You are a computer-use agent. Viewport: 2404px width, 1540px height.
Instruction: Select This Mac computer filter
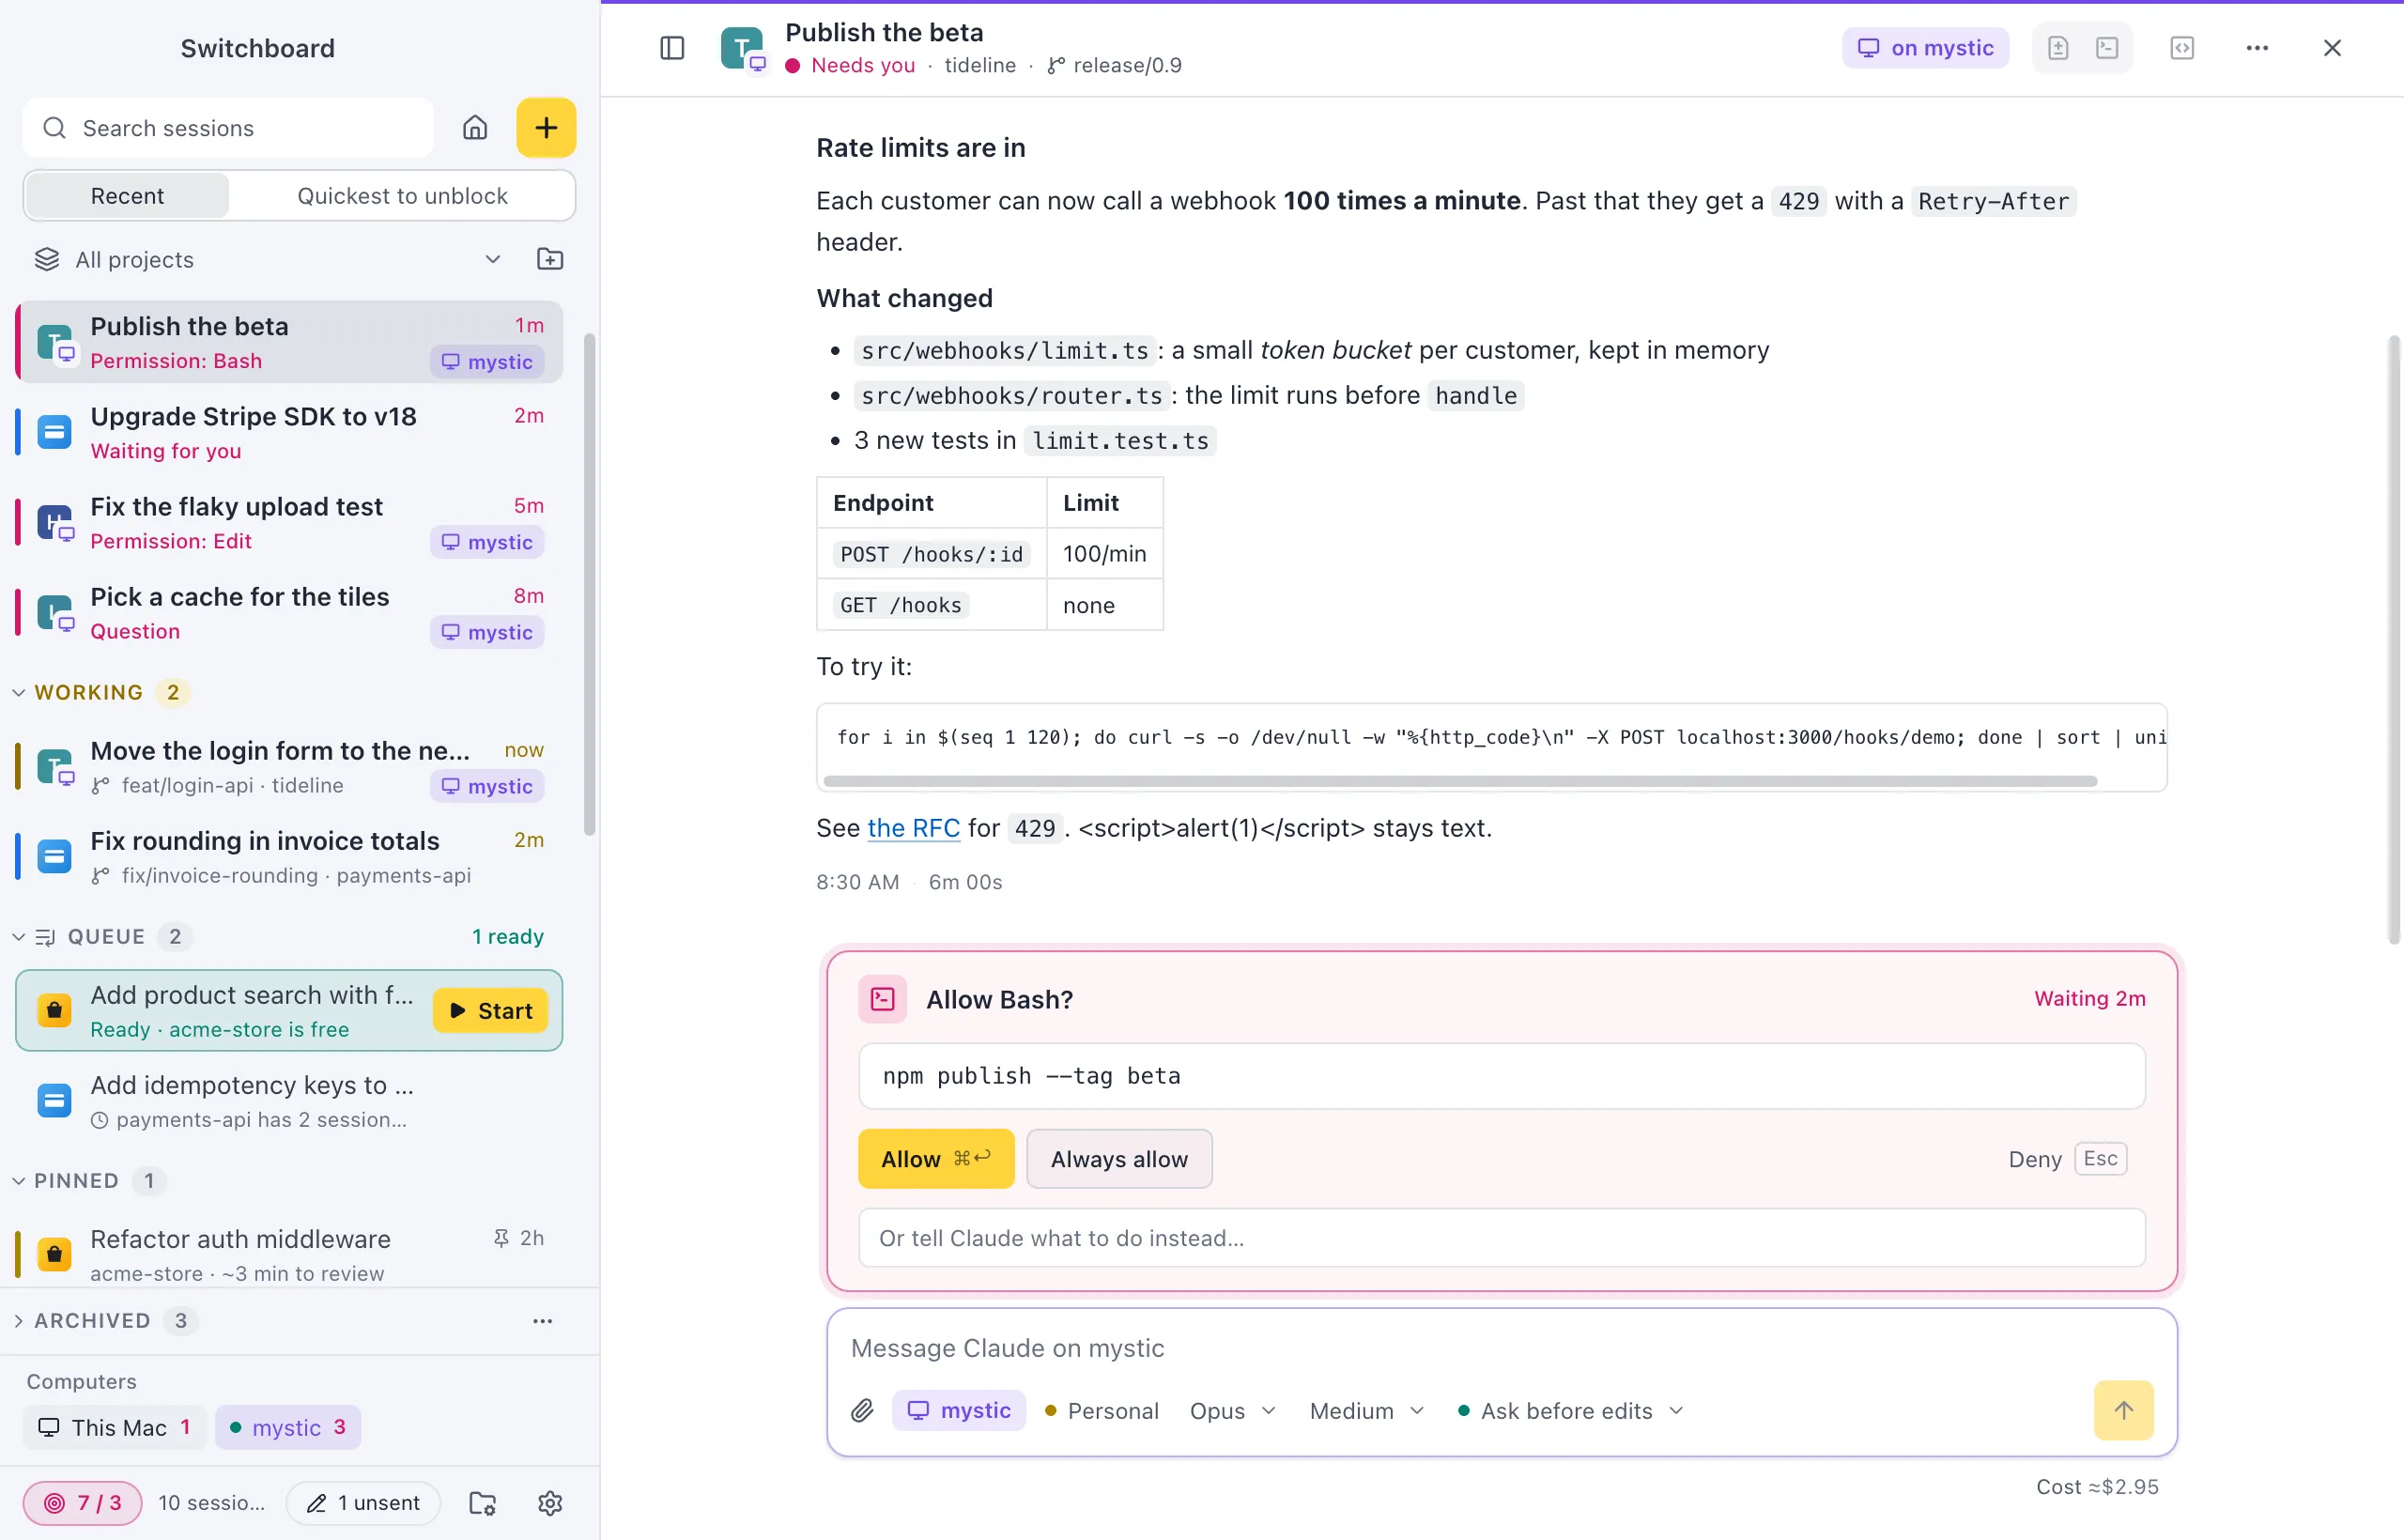coord(115,1427)
